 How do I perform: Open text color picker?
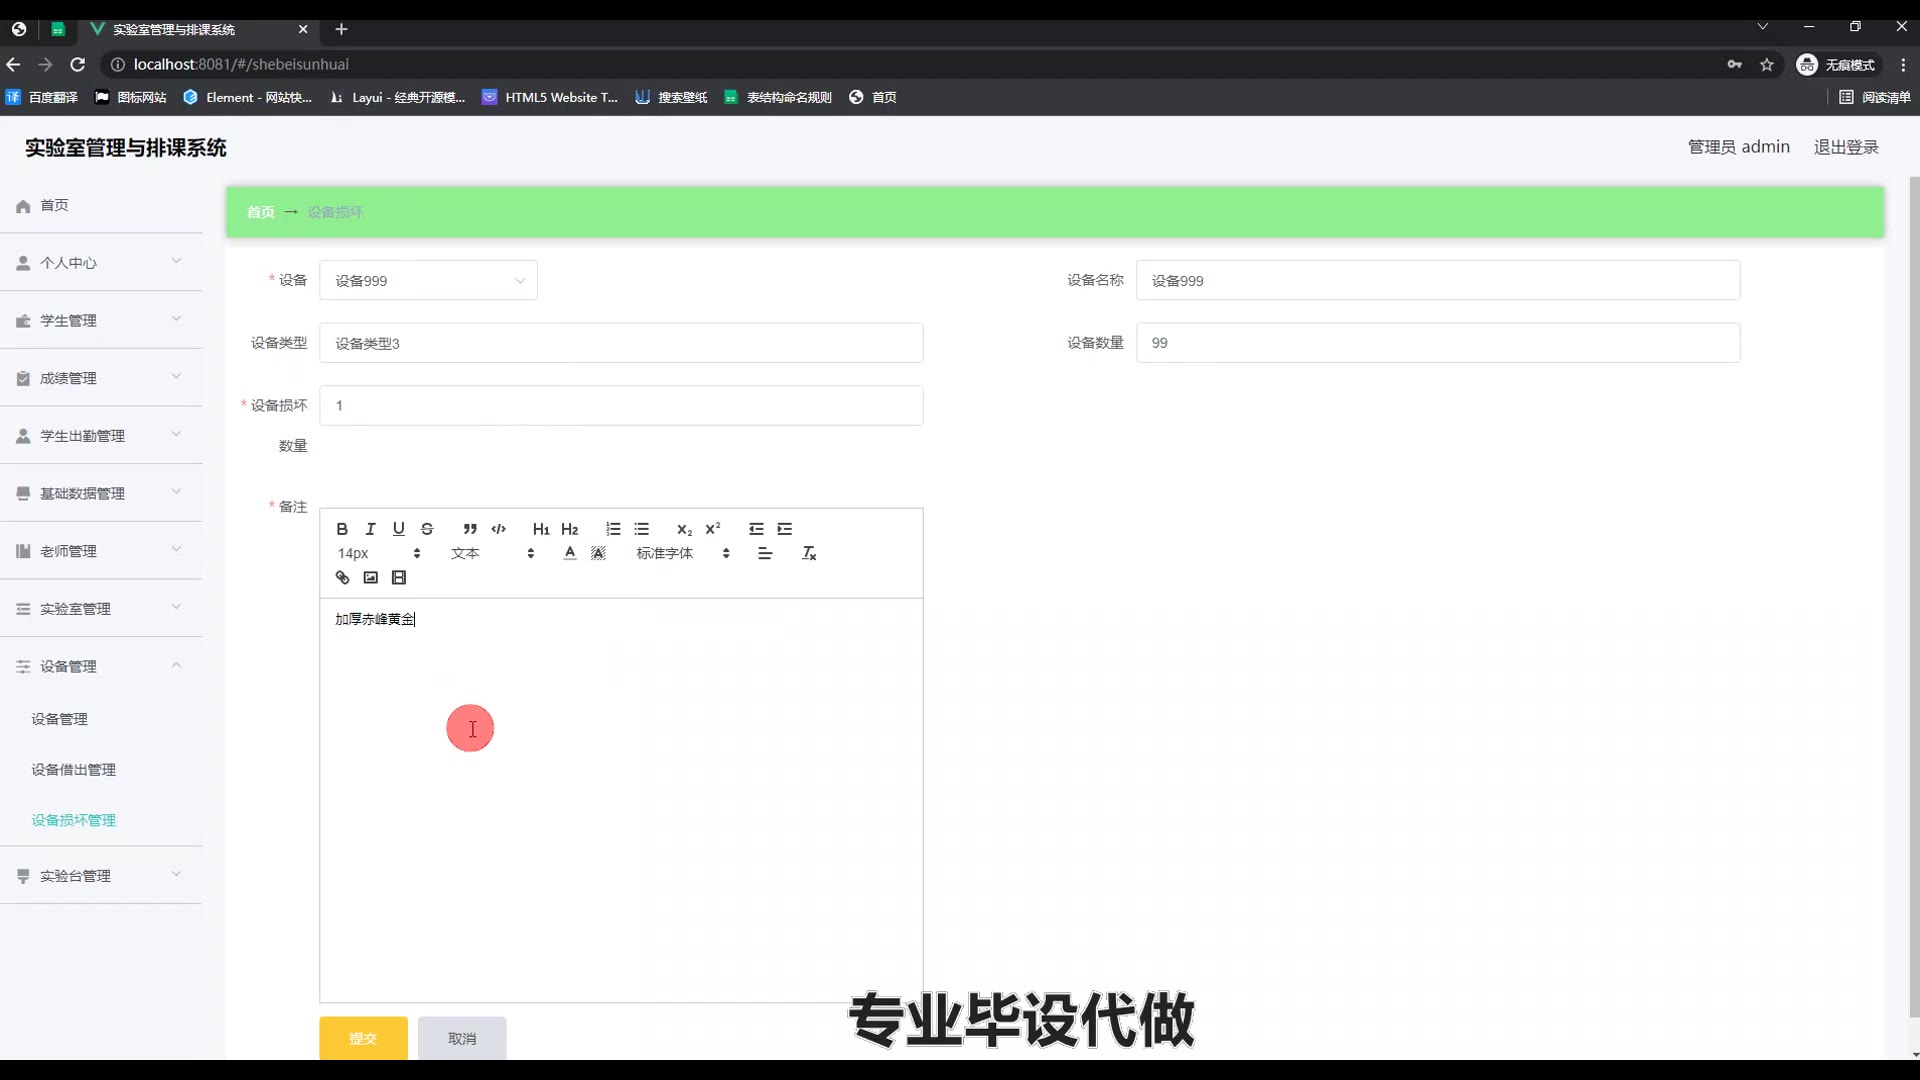click(570, 553)
